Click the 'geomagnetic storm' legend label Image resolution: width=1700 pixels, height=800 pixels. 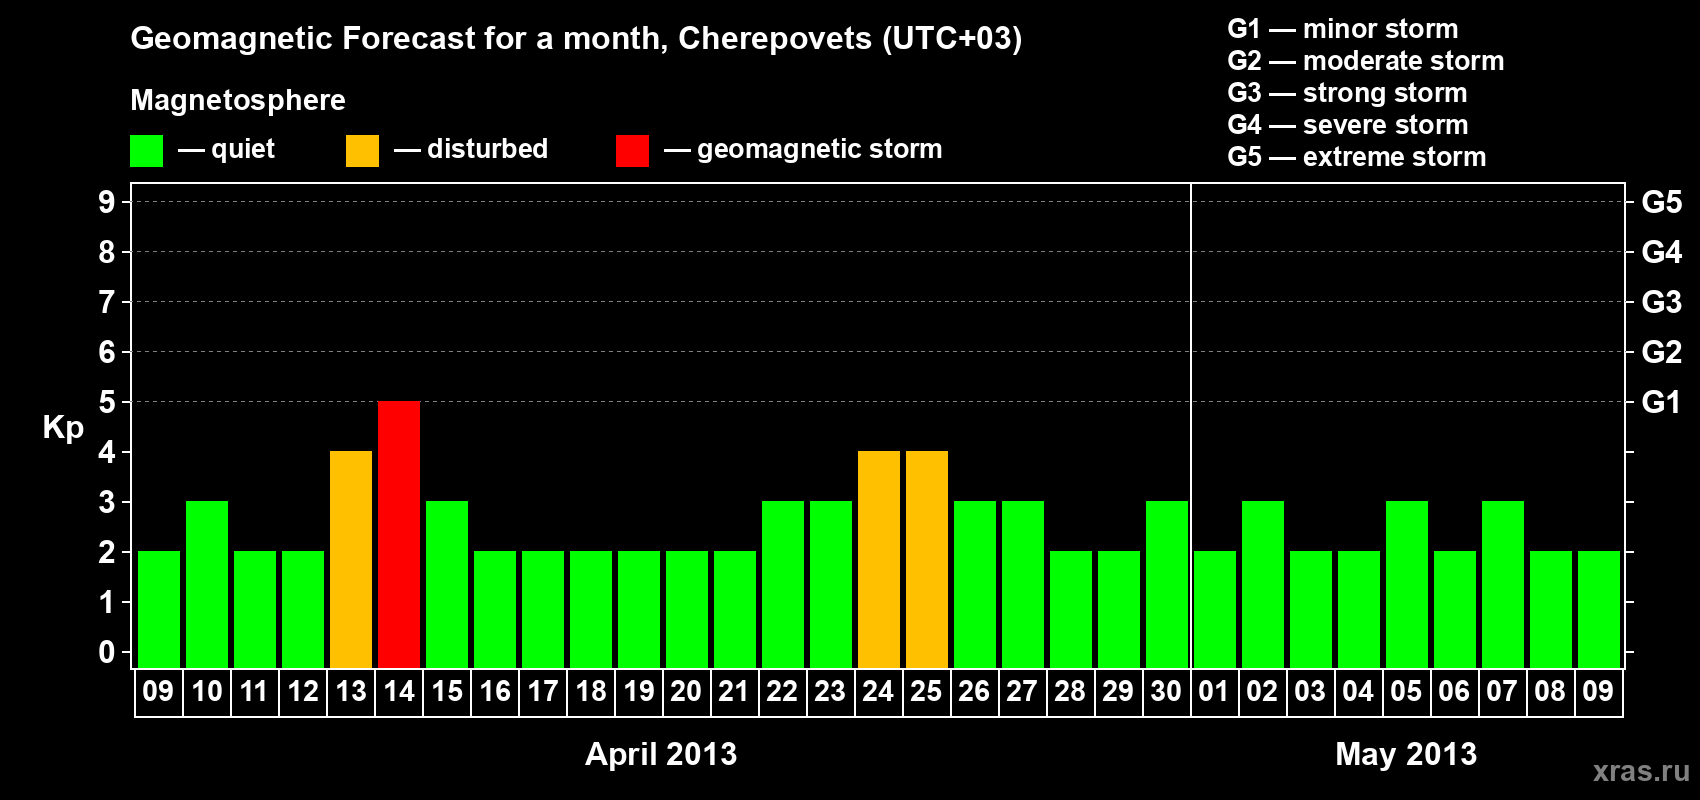(x=820, y=150)
